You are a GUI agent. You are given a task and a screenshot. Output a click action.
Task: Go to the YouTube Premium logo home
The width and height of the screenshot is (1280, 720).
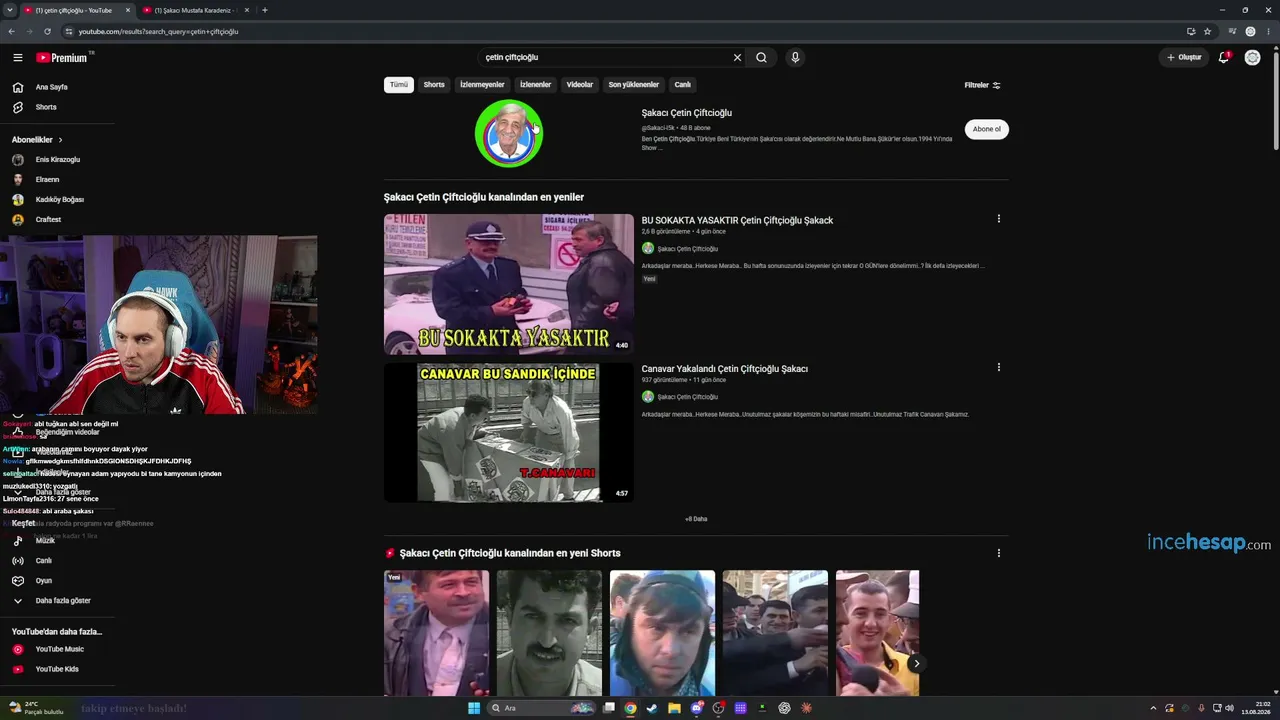pyautogui.click(x=62, y=58)
